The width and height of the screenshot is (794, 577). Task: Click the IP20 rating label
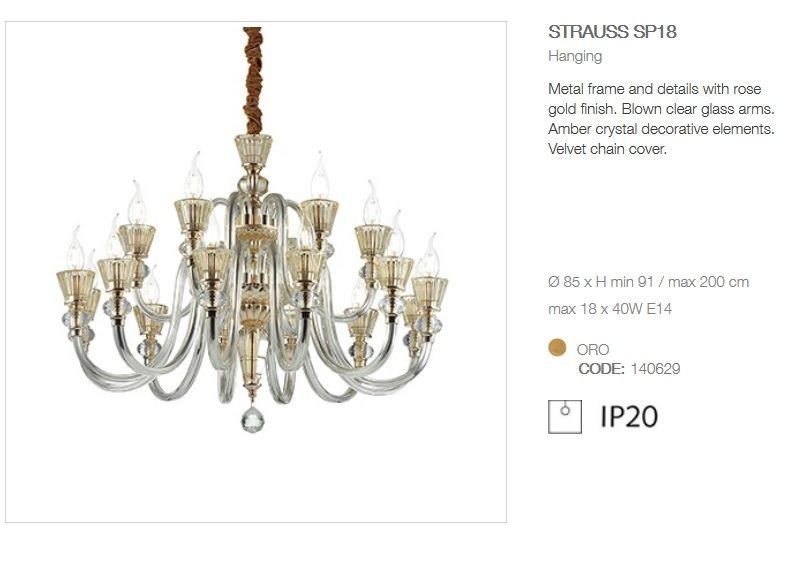point(629,416)
